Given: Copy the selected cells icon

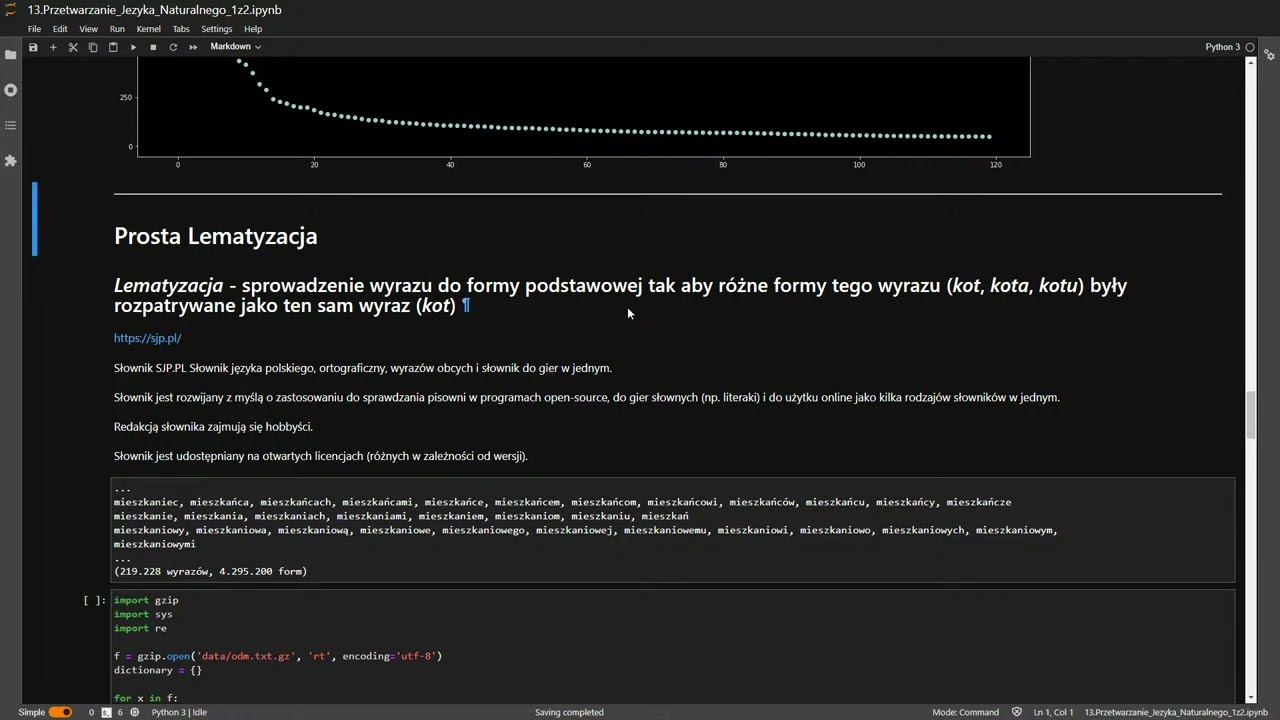Looking at the screenshot, I should pyautogui.click(x=93, y=47).
